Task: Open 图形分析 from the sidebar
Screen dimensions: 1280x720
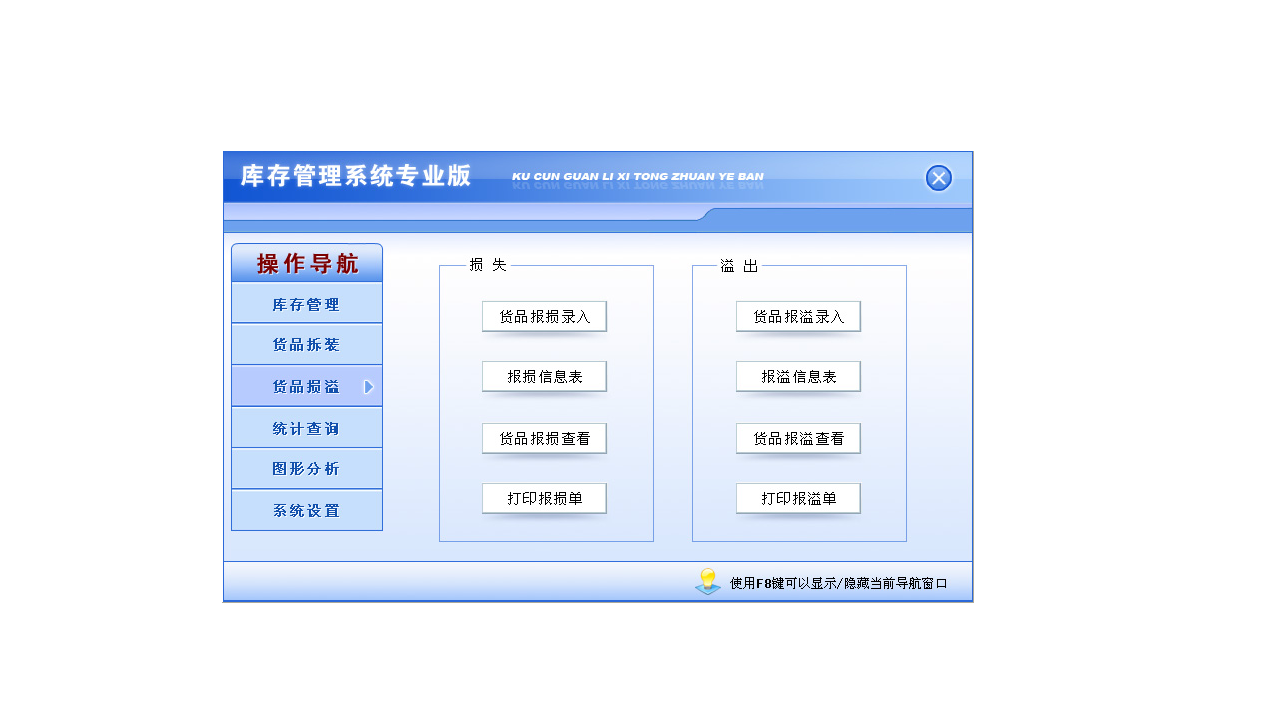Action: 306,468
